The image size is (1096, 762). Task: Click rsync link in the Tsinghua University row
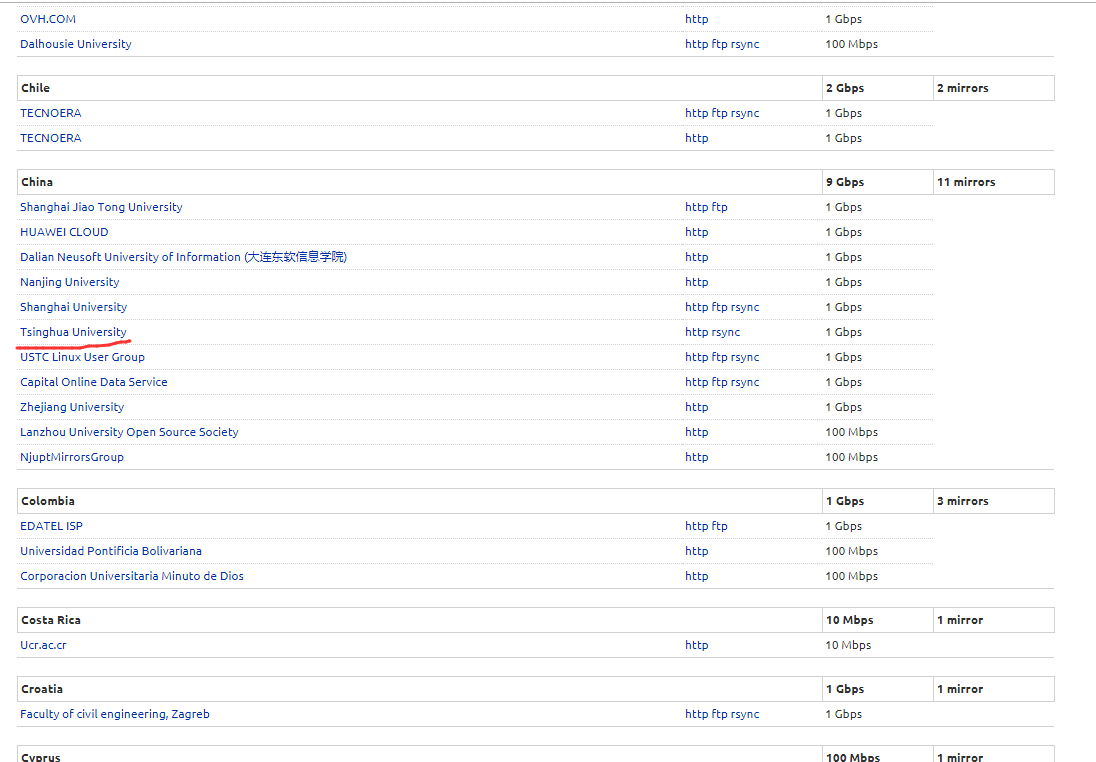[x=726, y=332]
